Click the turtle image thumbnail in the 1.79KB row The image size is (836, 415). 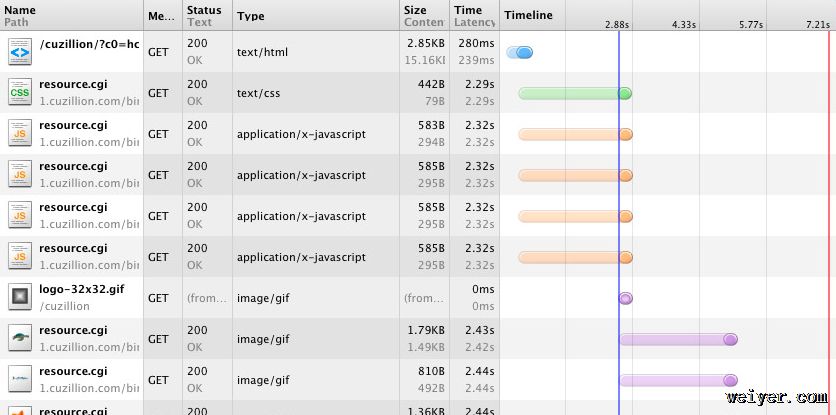pos(20,339)
